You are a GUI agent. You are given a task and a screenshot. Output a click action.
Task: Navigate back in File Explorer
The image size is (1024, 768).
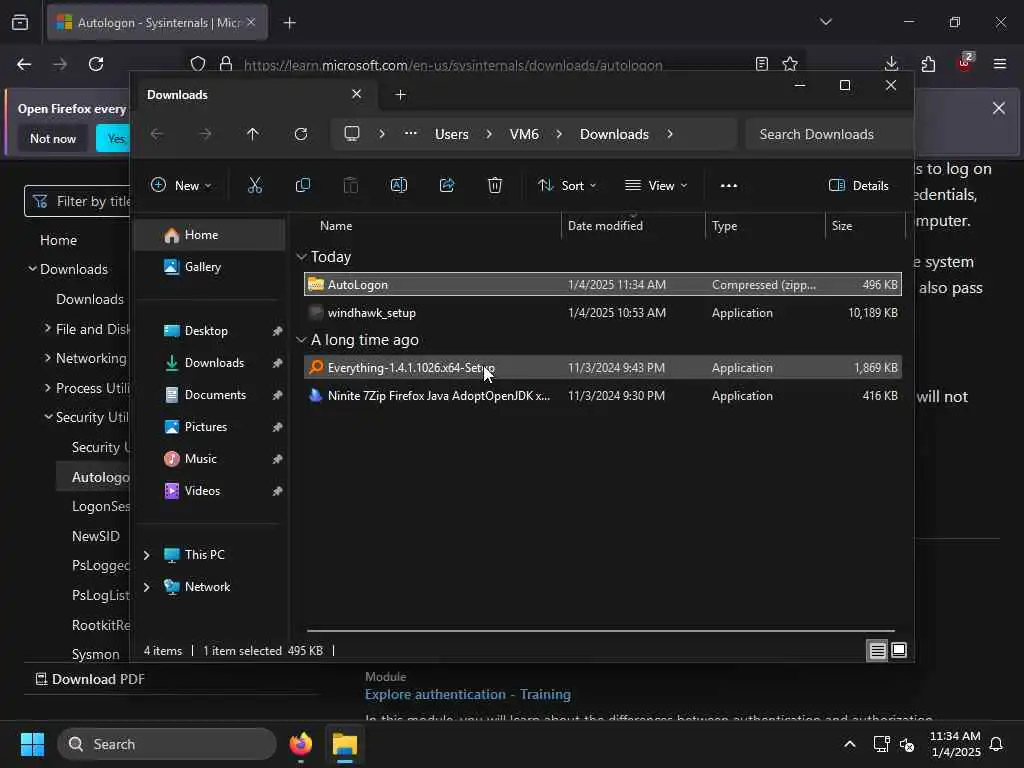[x=157, y=134]
